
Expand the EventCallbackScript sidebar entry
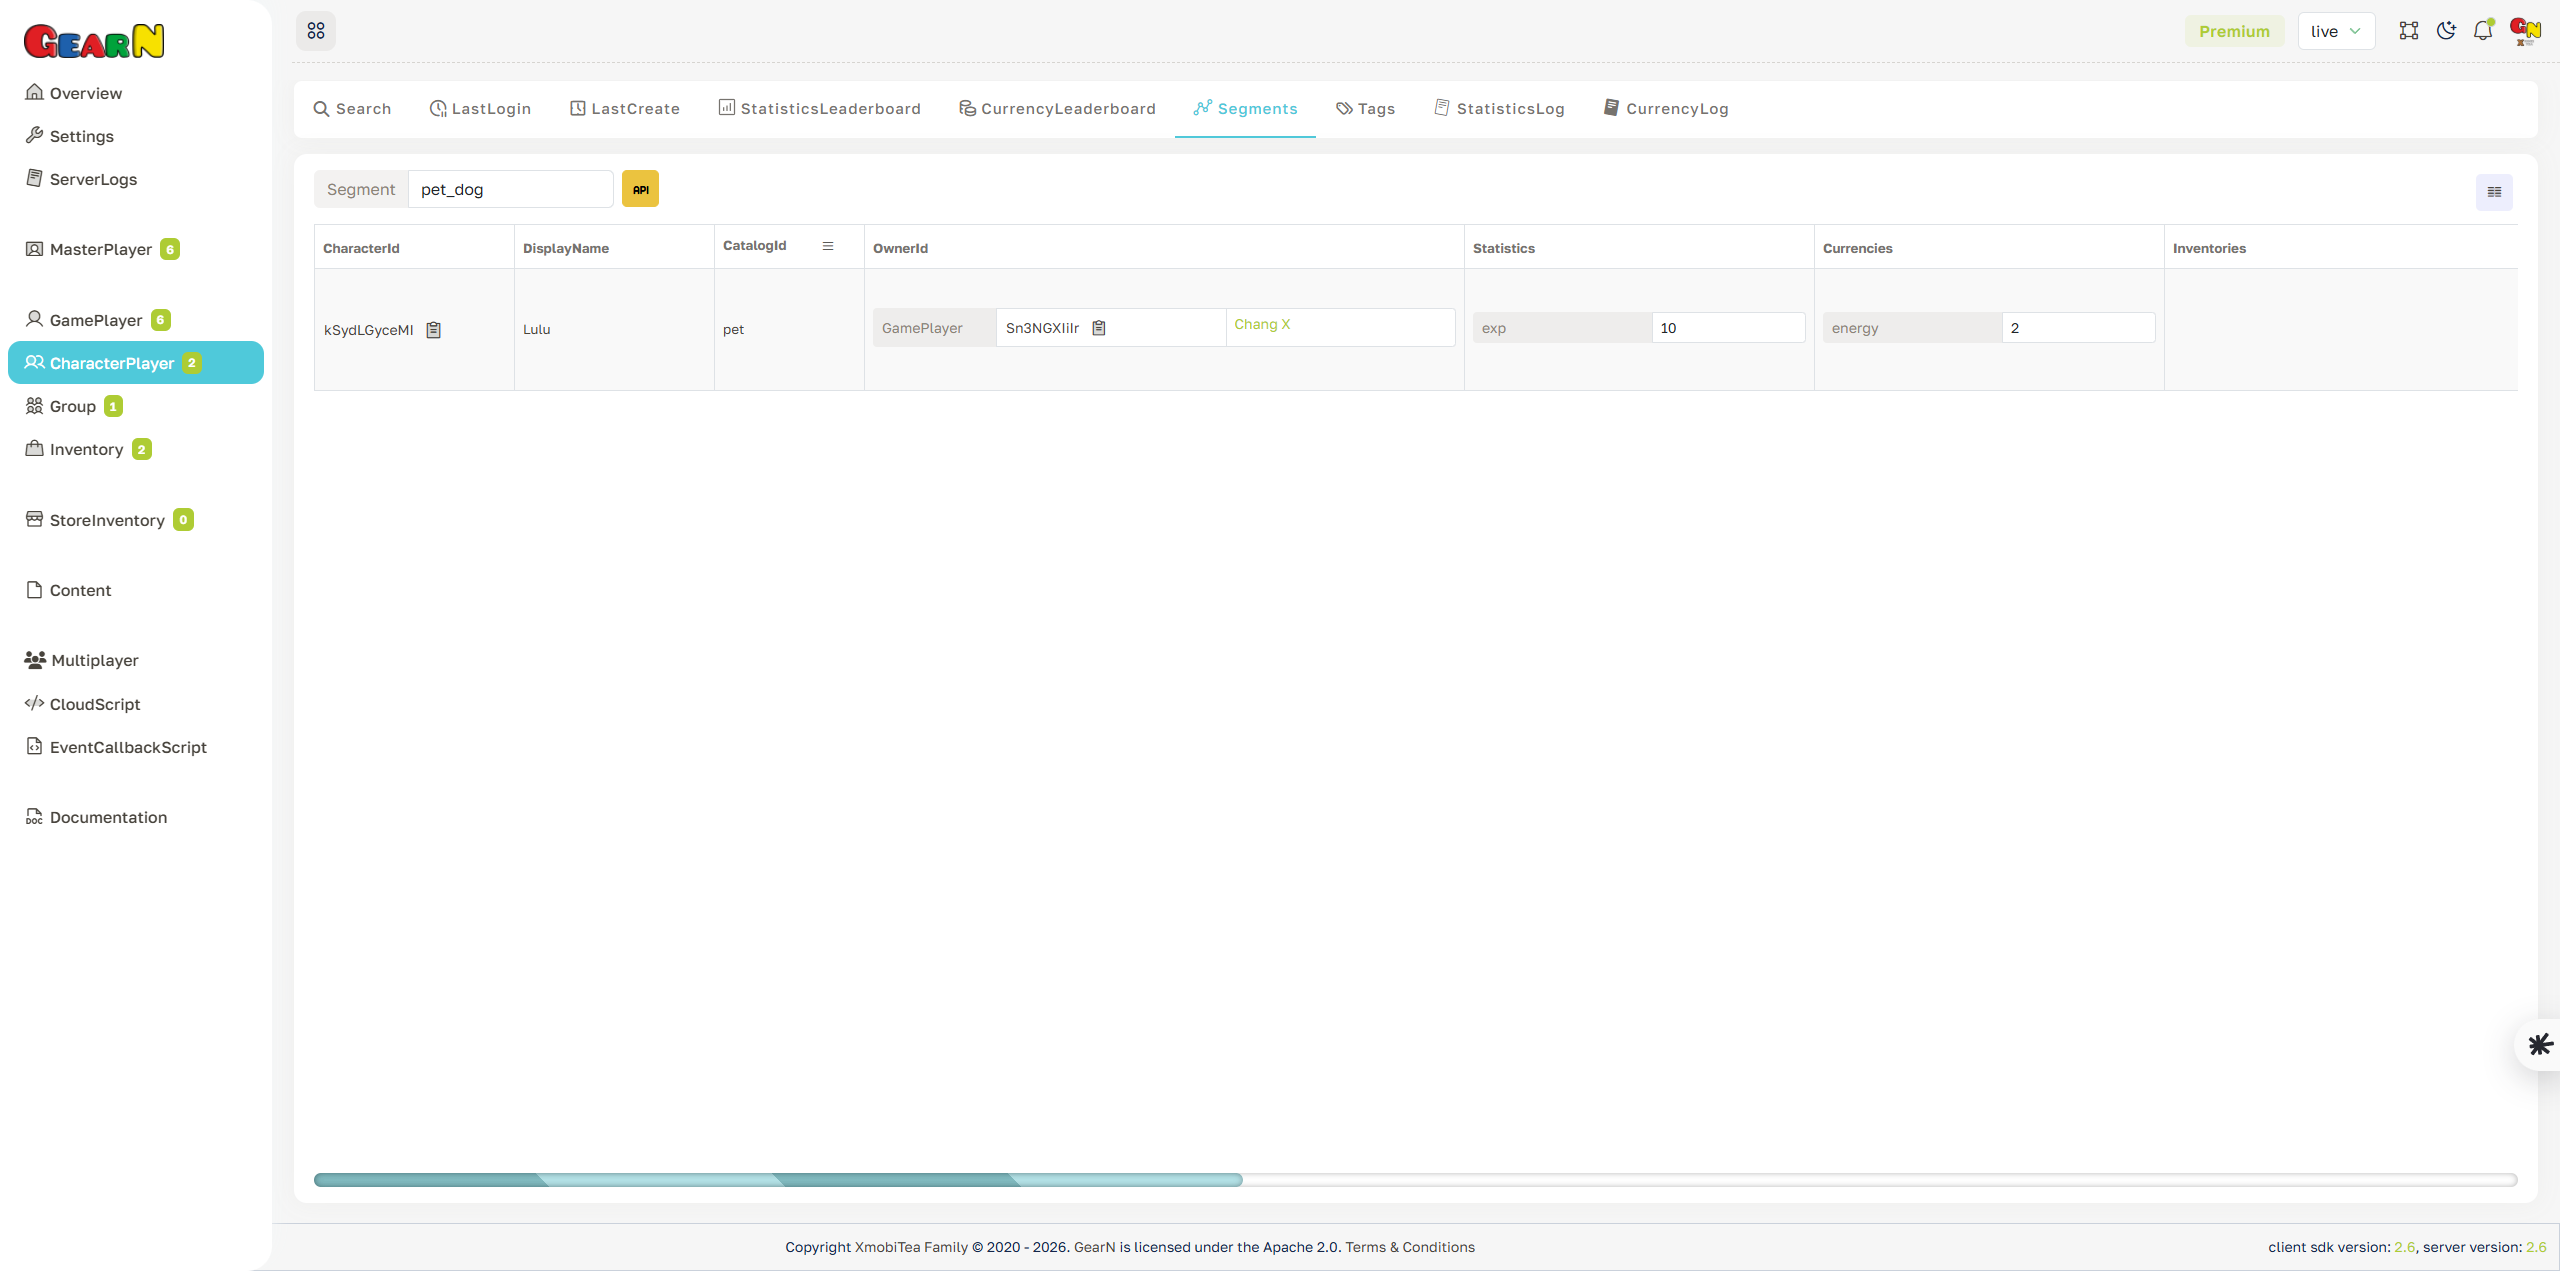coord(128,747)
